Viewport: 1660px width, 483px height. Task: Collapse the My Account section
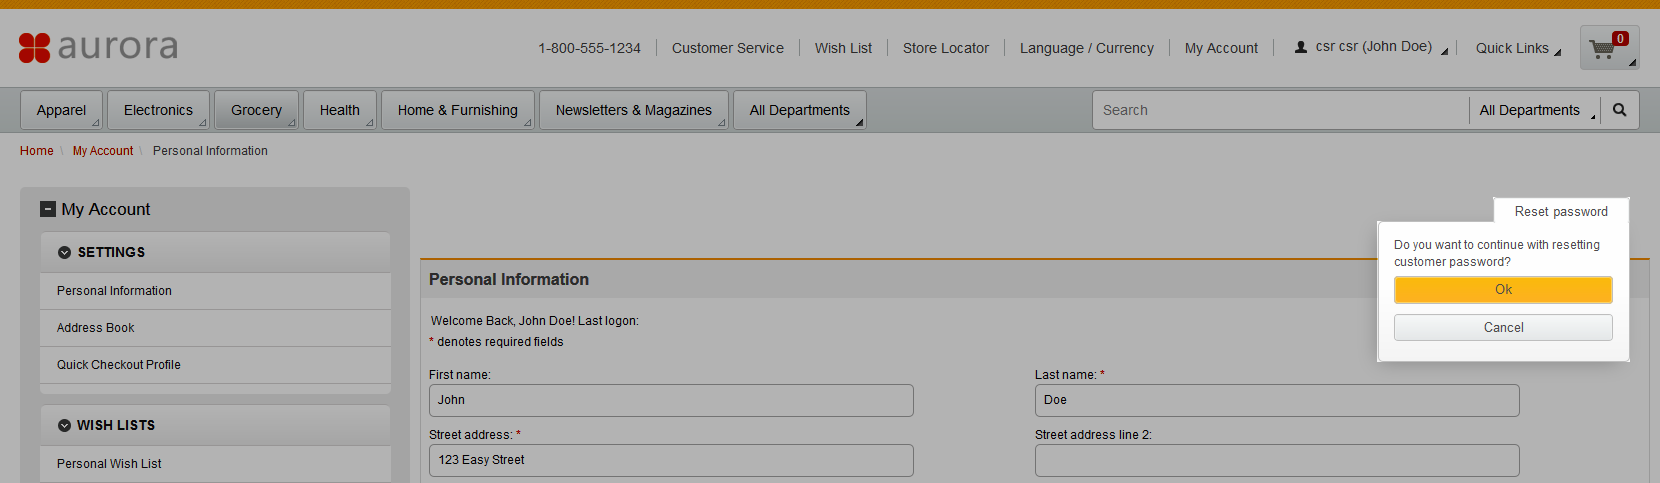(47, 209)
